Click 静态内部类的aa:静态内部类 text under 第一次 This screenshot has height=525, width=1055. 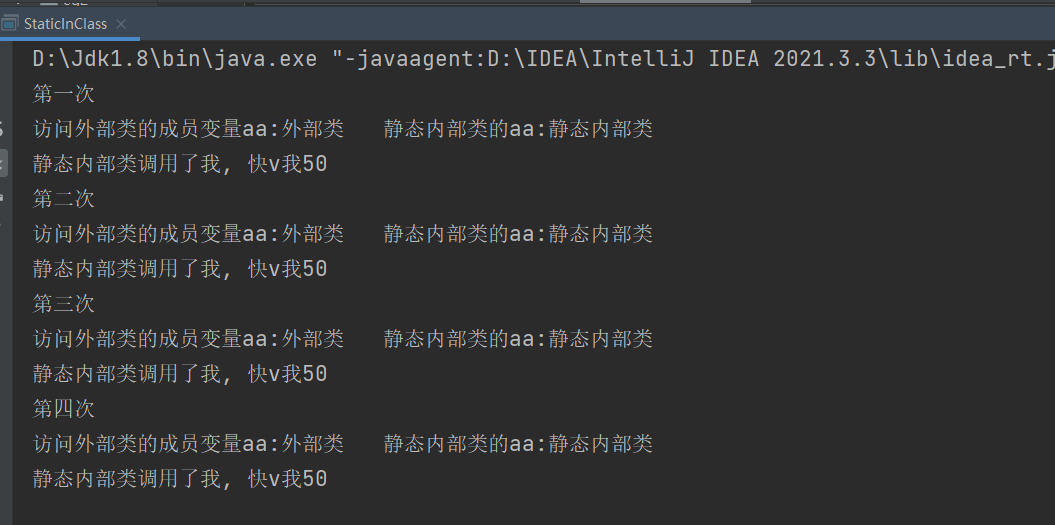point(518,129)
